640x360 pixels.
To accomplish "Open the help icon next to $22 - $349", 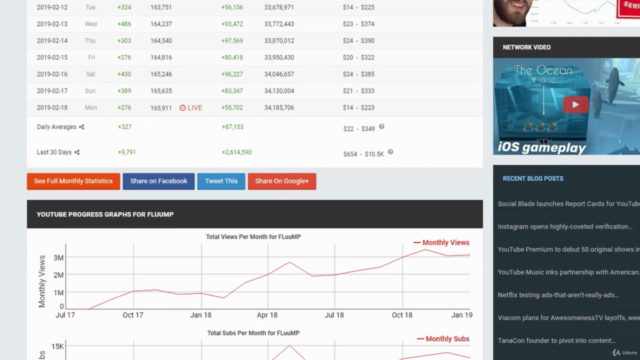I will 382,127.
